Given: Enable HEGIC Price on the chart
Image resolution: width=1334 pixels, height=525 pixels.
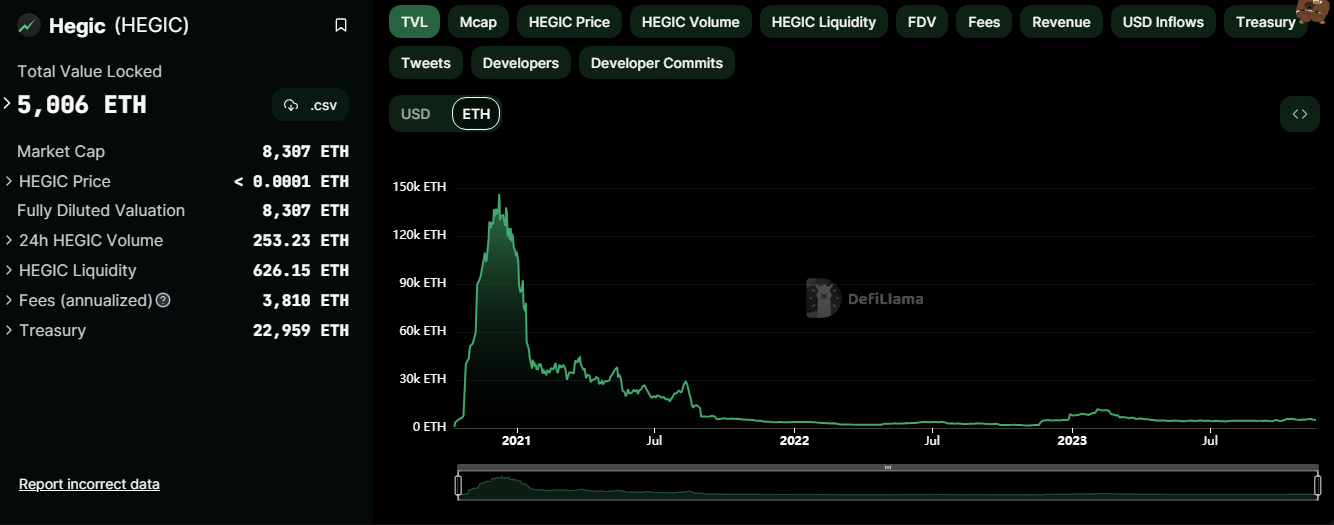Looking at the screenshot, I should click(x=569, y=22).
